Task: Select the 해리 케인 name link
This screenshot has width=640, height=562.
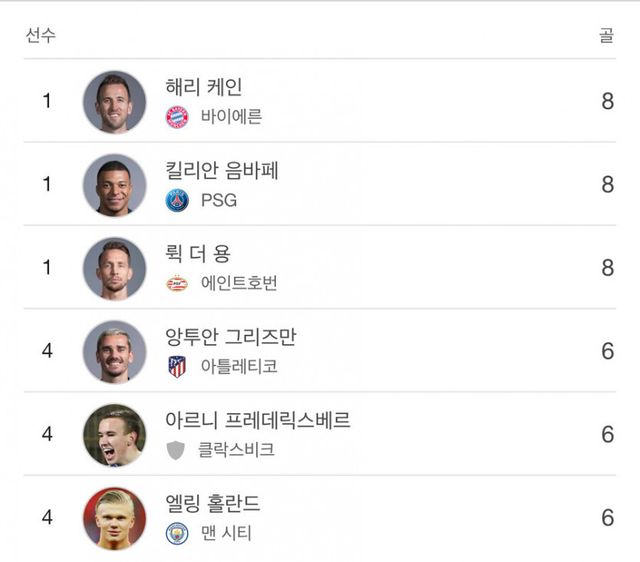Action: (204, 88)
